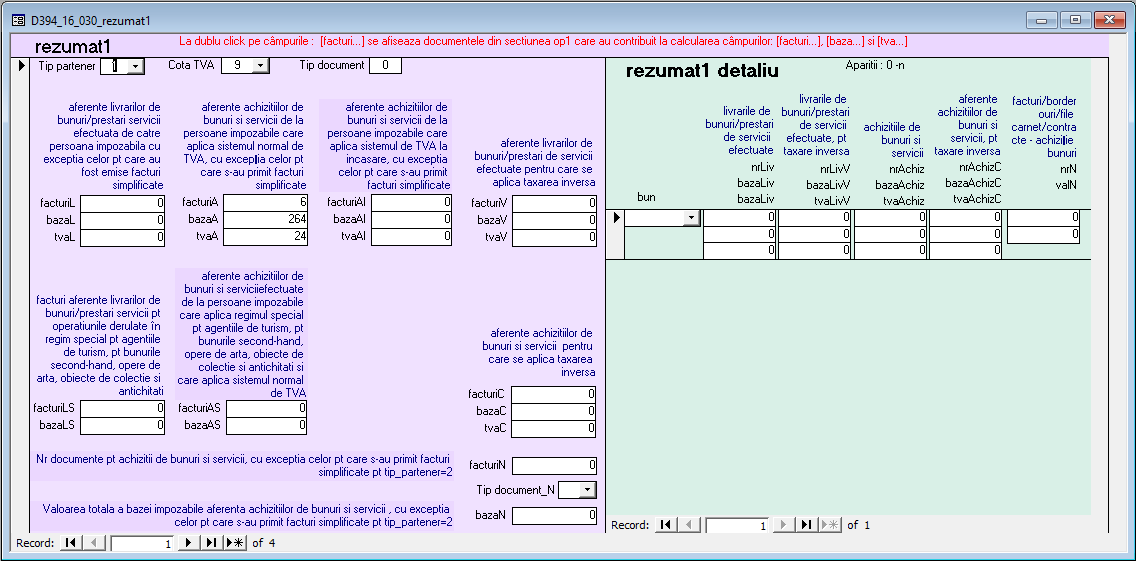This screenshot has height=561, width=1136.
Task: Click the tvaL field
Action: pos(122,238)
